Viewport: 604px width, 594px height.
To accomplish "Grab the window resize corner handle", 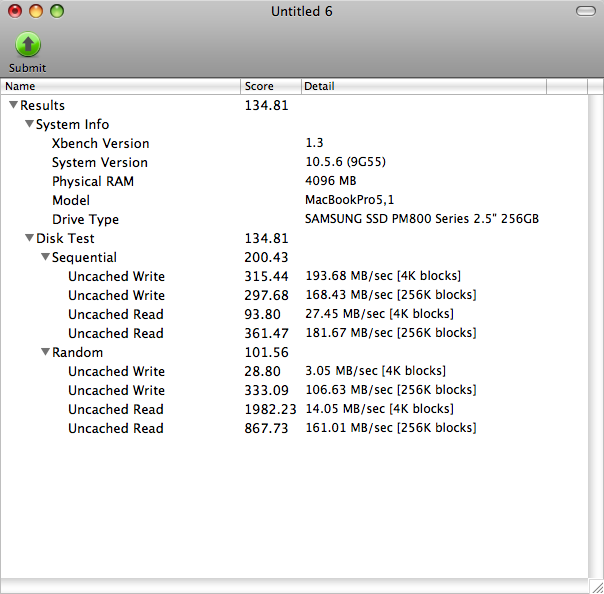I will point(597,587).
